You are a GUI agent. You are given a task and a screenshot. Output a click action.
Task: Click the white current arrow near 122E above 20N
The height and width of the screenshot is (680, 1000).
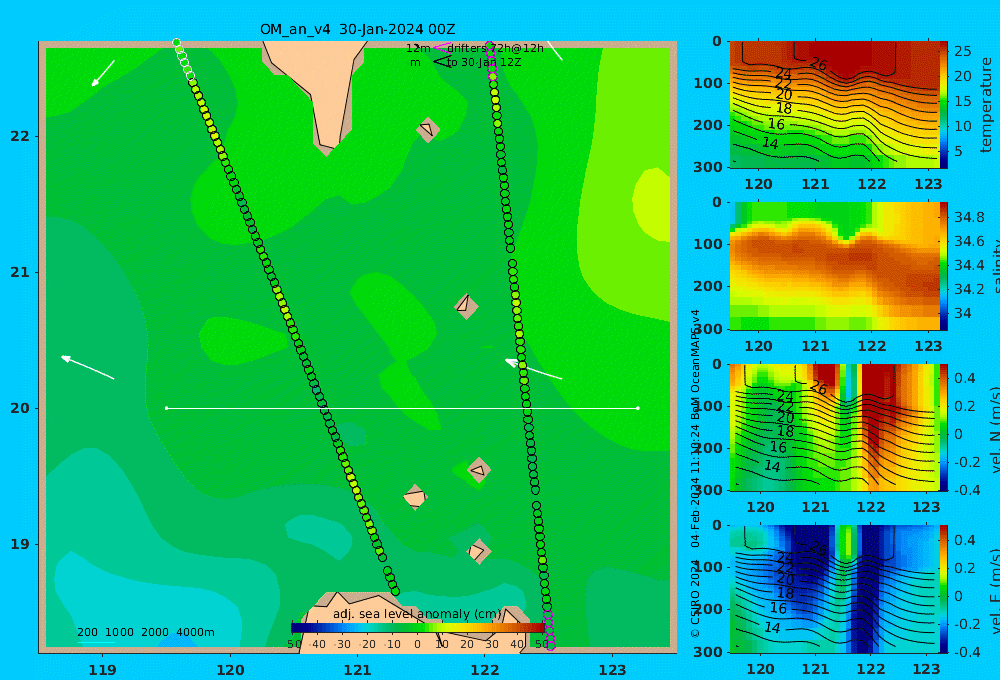pyautogui.click(x=533, y=369)
